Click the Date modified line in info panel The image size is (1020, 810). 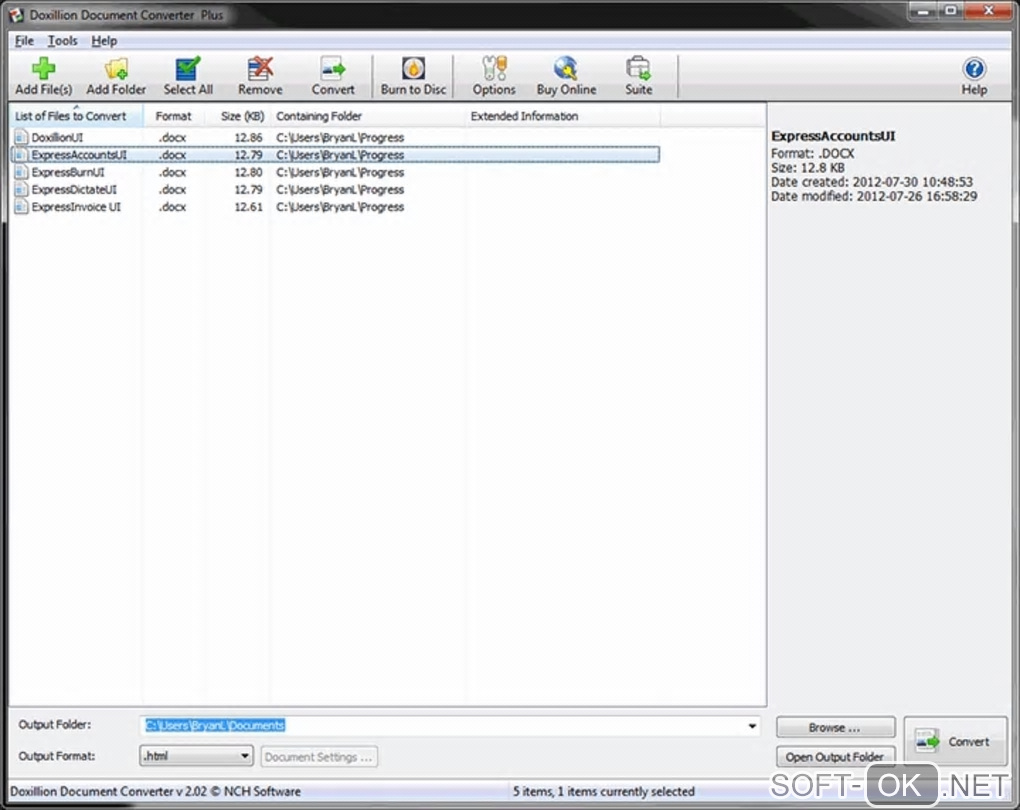874,196
